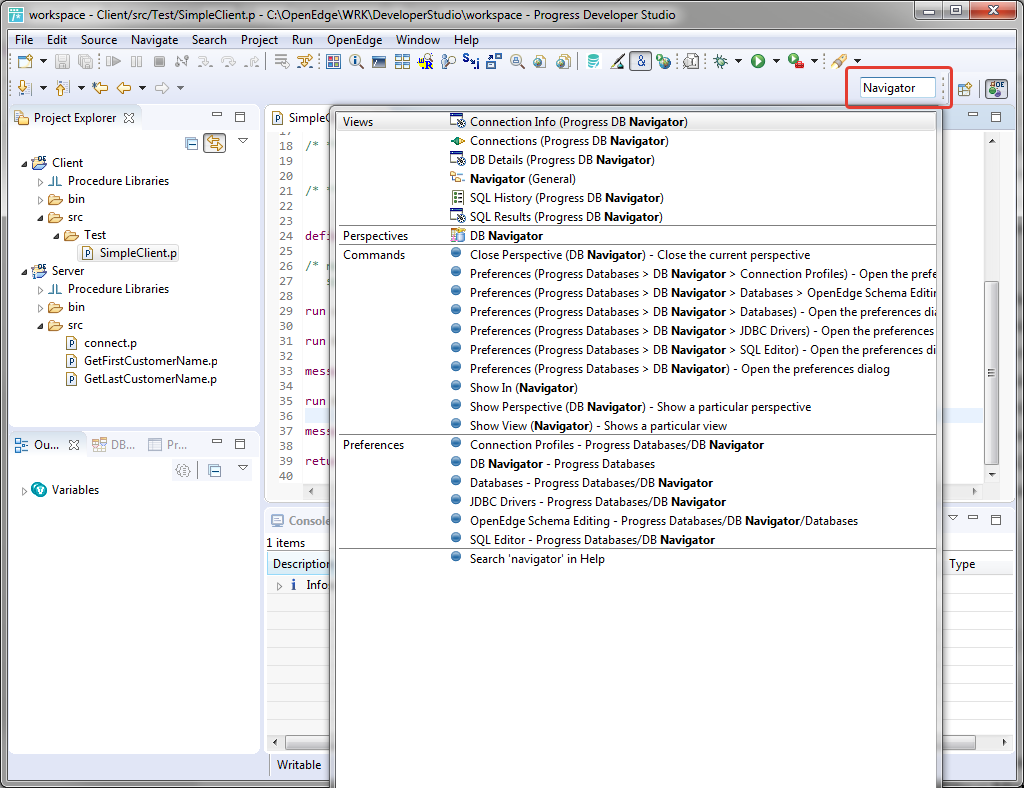
Task: Click the Step Return icon
Action: click(251, 61)
